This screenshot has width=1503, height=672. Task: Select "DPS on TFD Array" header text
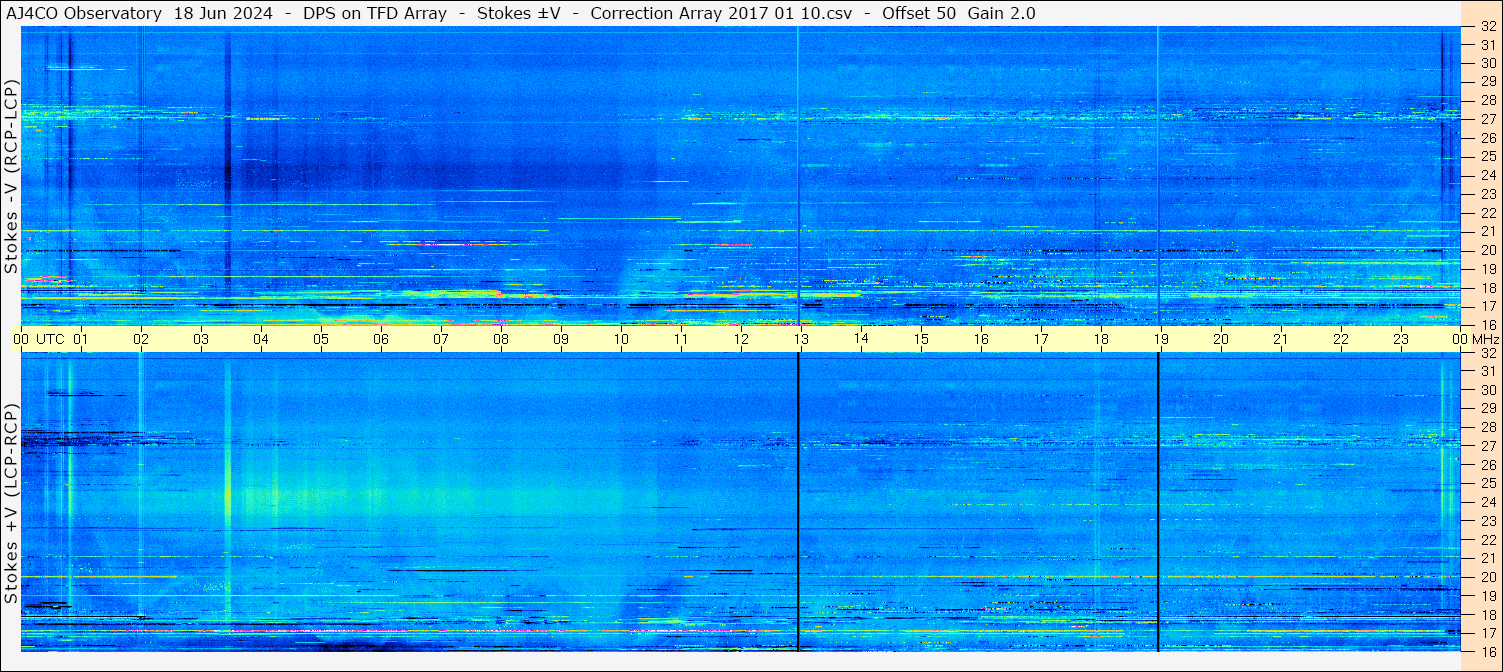point(375,13)
